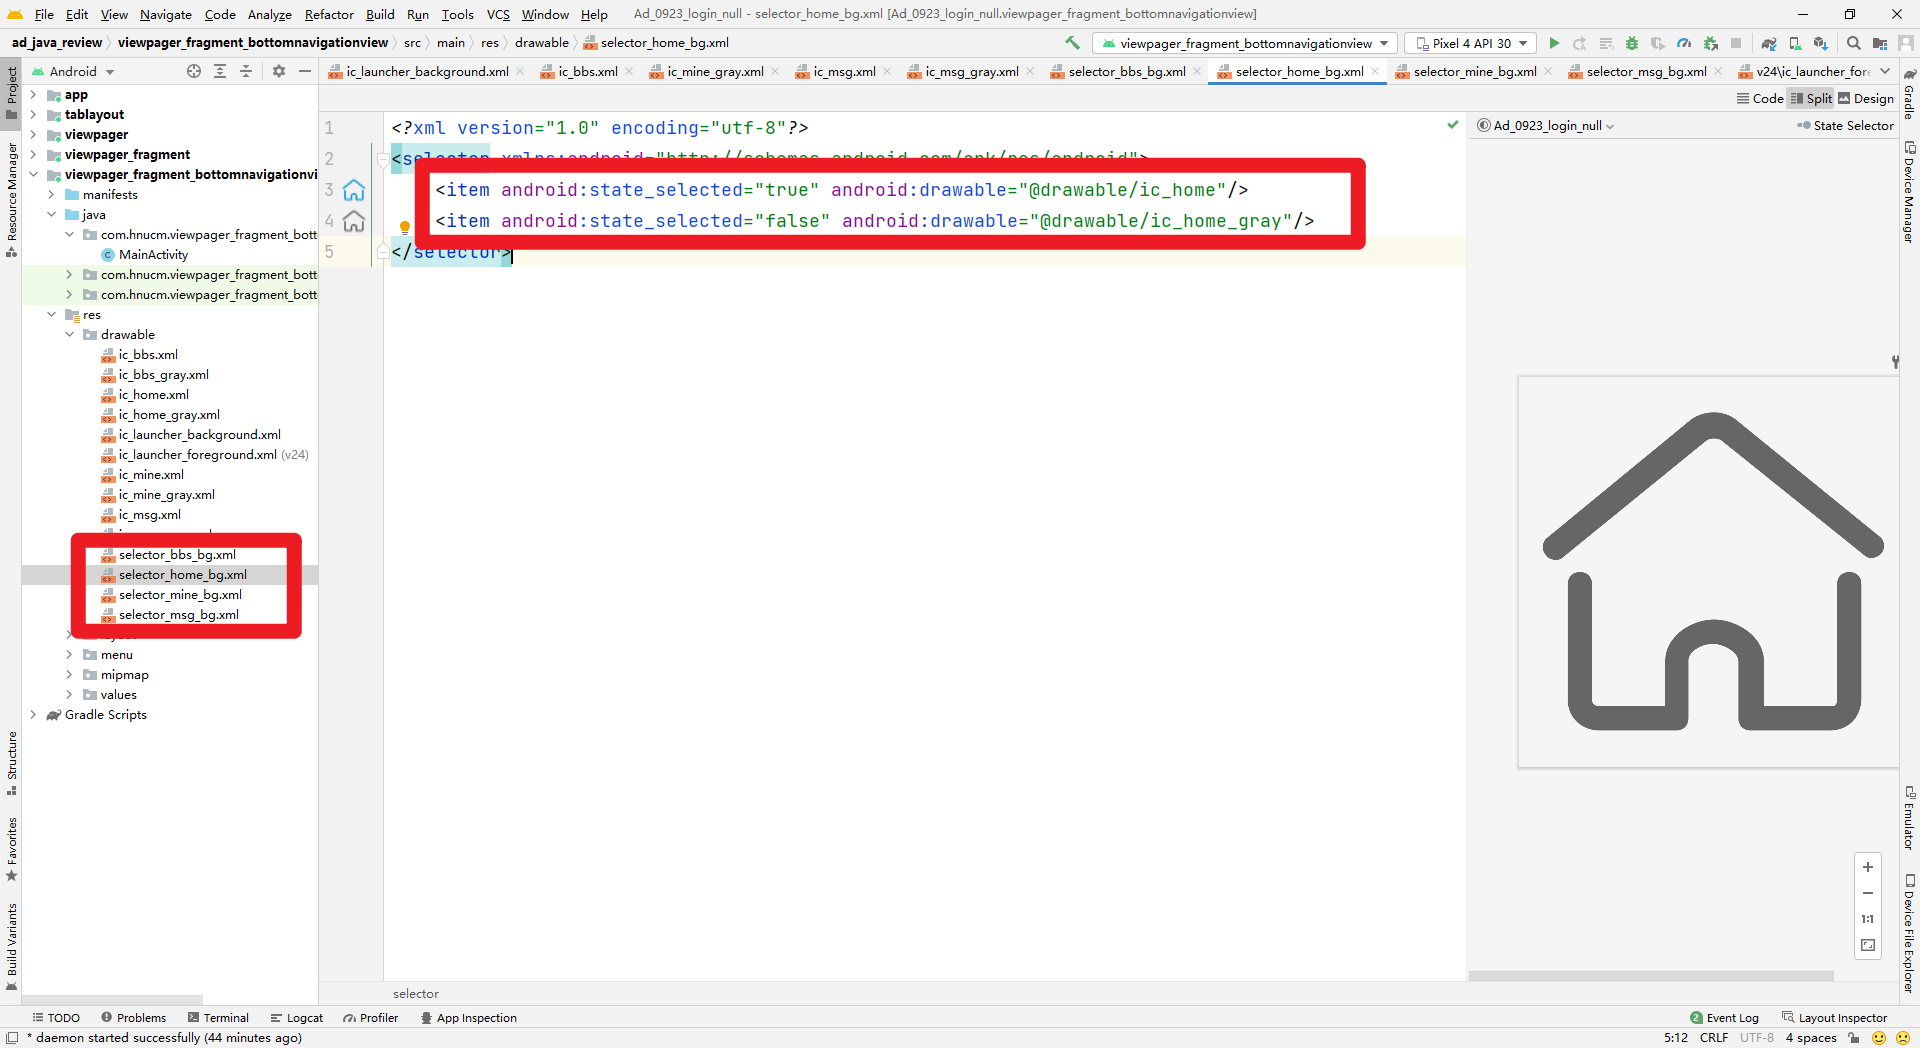Click the gray home gutter icon on line 4
The image size is (1920, 1048).
click(354, 221)
